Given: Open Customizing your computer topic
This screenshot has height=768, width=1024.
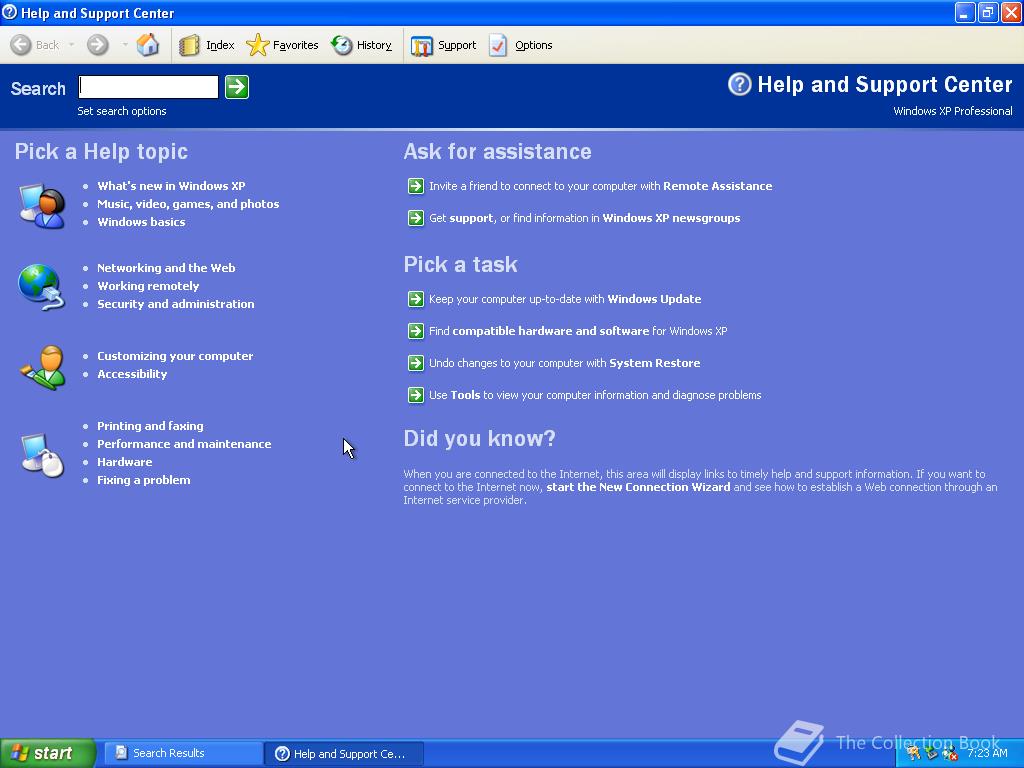Looking at the screenshot, I should [175, 356].
